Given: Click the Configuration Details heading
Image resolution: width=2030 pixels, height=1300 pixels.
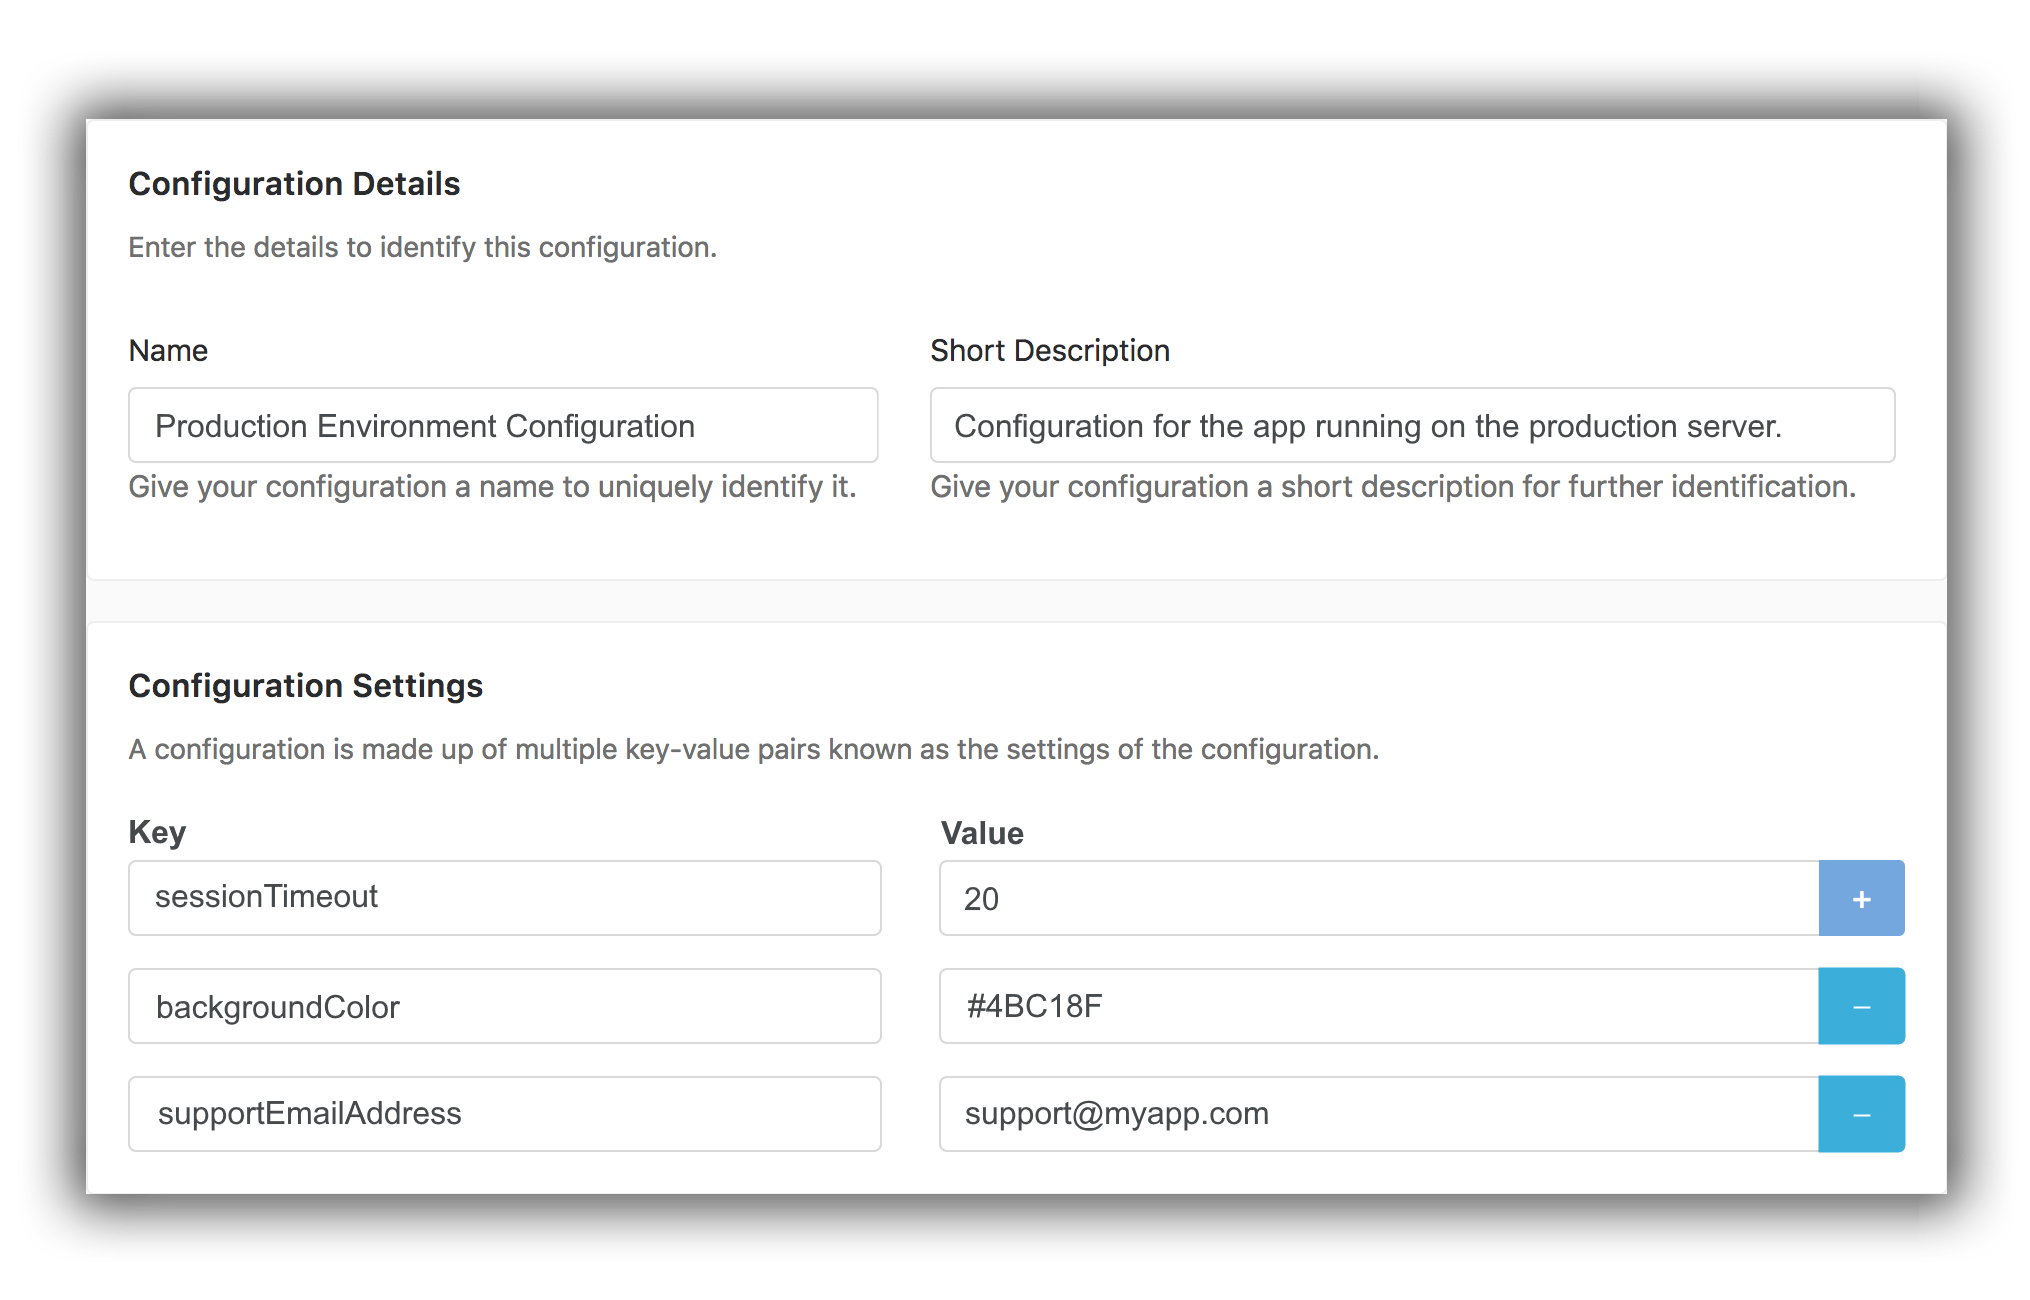Looking at the screenshot, I should [294, 183].
